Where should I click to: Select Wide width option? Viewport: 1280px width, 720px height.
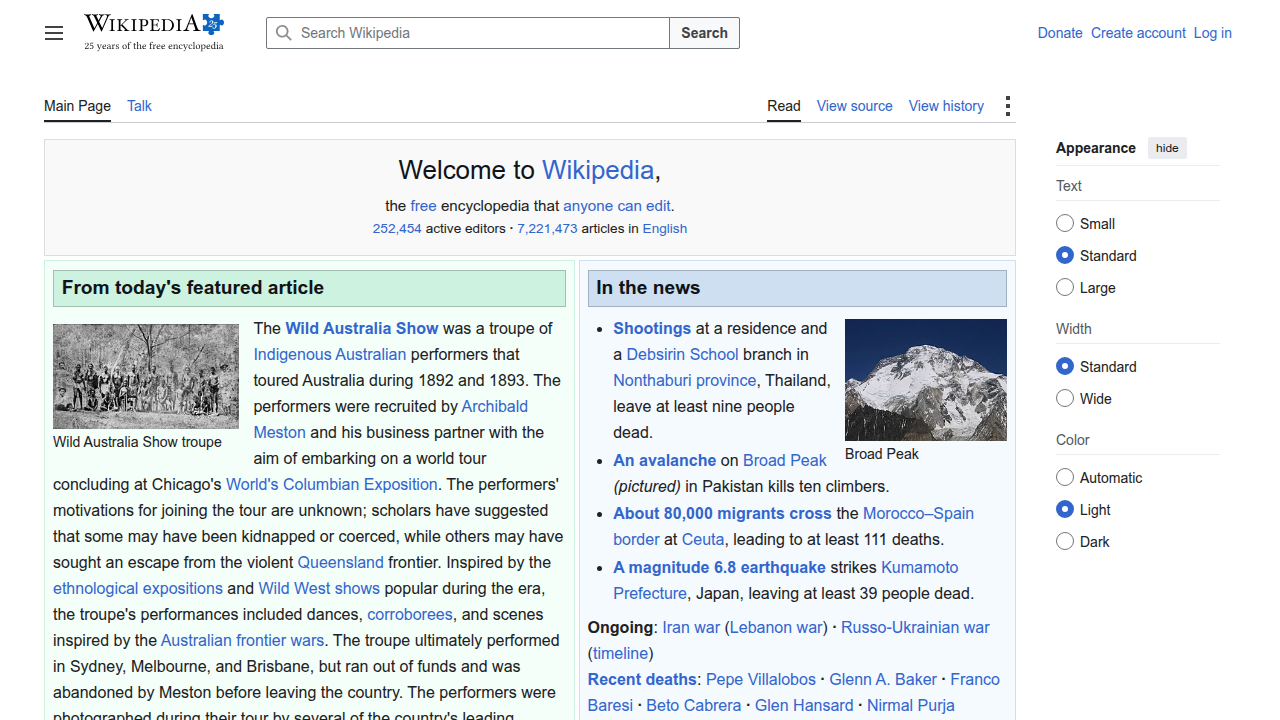click(x=1065, y=398)
